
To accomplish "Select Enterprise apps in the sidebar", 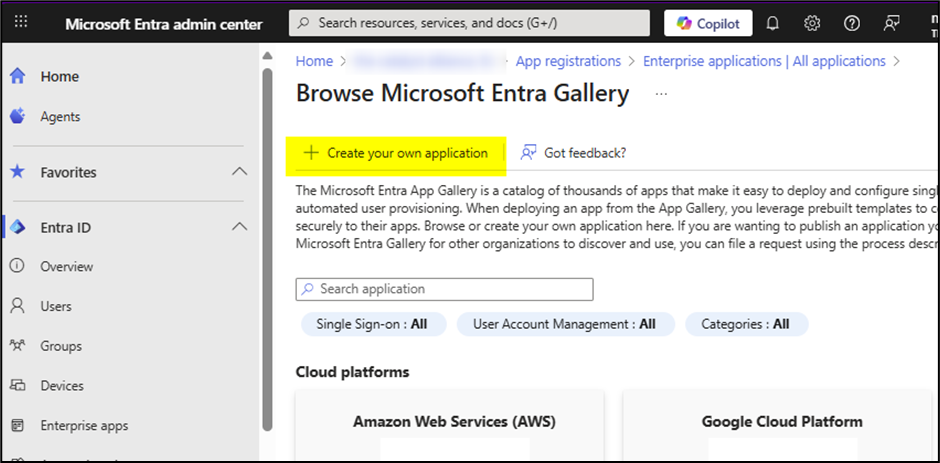I will pos(84,426).
